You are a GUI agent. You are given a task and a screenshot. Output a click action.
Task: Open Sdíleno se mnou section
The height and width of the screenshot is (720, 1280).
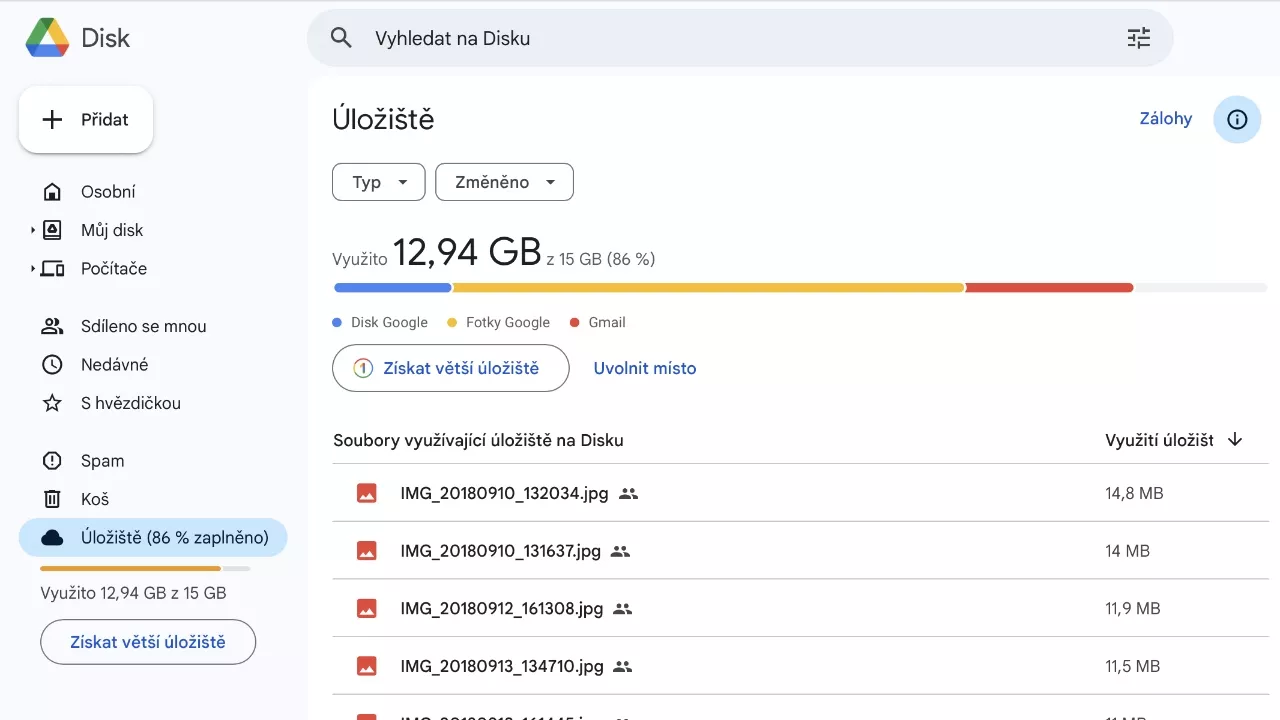tap(143, 326)
